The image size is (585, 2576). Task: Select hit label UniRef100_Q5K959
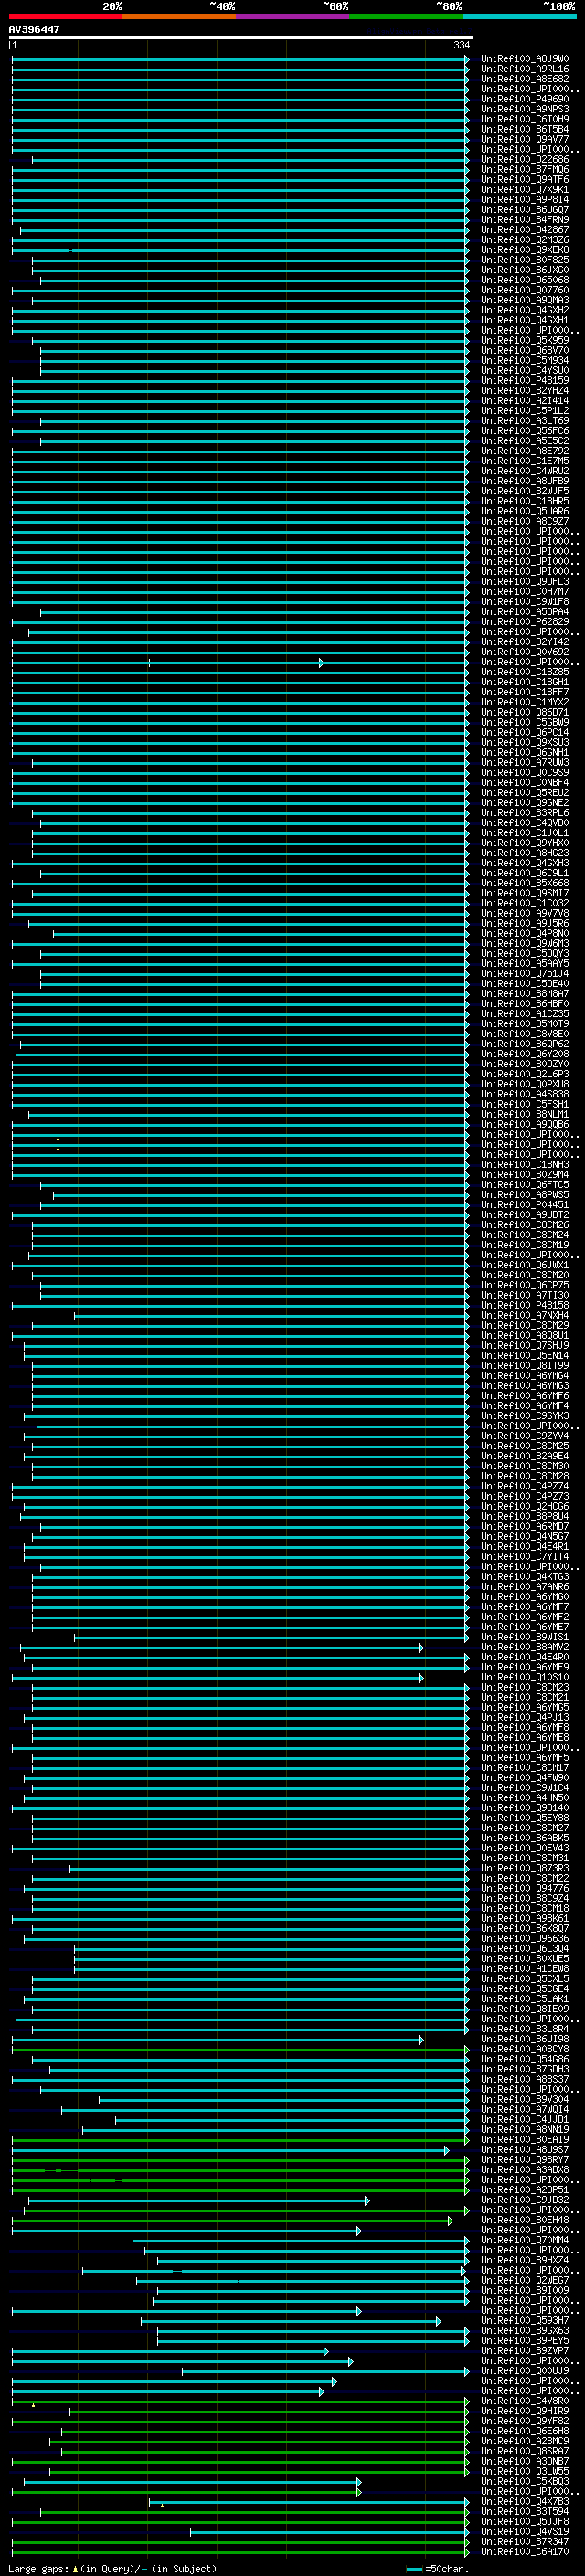point(525,340)
